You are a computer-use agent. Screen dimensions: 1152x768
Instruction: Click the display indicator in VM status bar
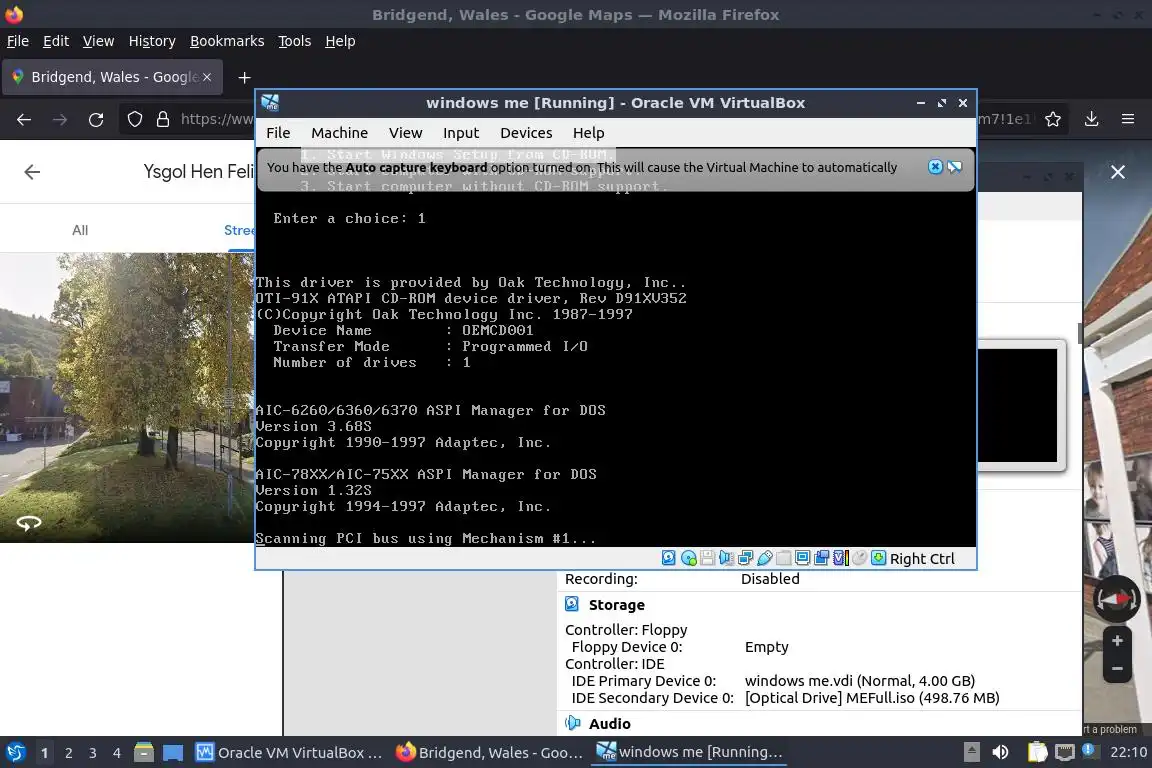(802, 558)
